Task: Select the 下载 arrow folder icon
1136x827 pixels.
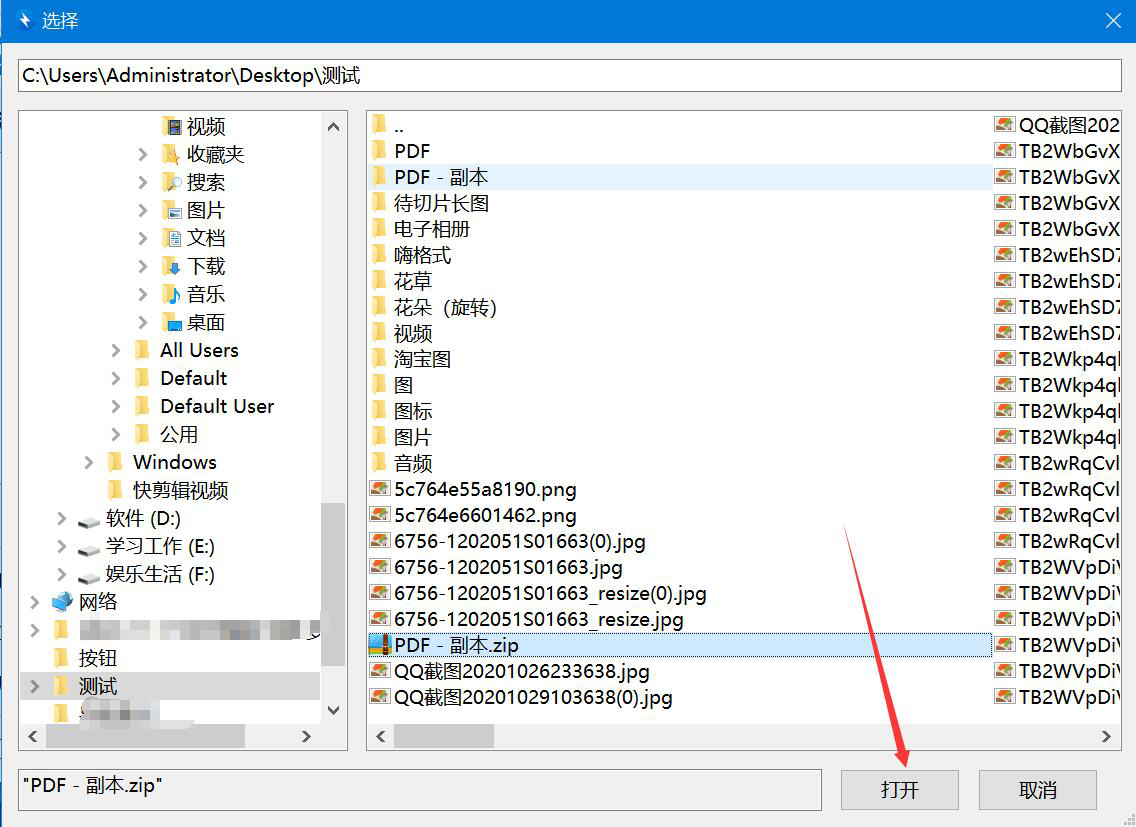Action: [172, 267]
